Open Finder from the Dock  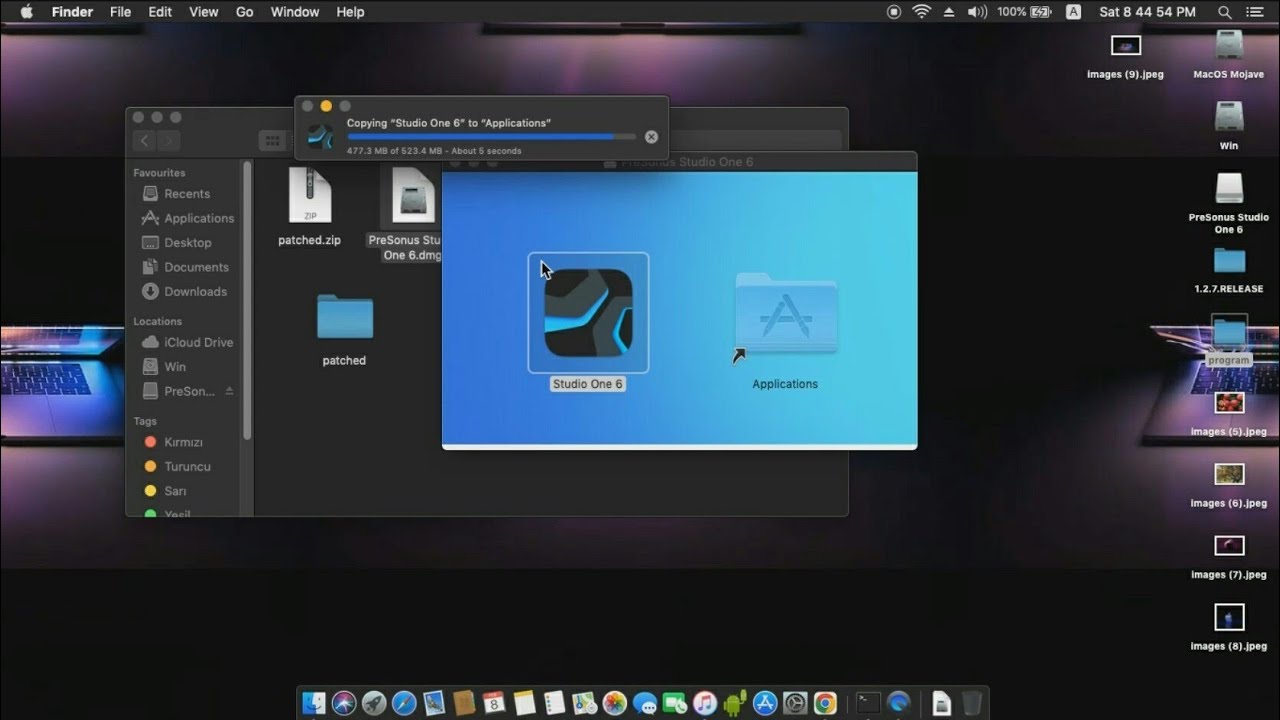314,703
